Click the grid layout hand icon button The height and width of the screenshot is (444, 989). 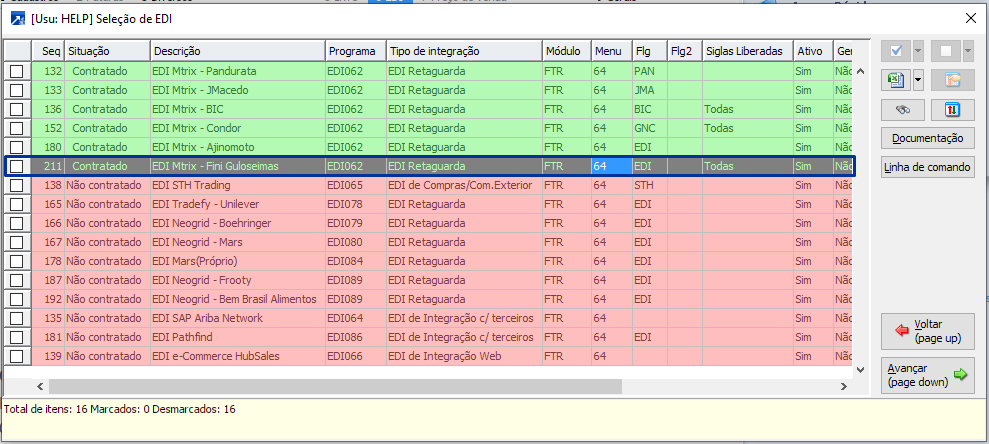[x=952, y=80]
